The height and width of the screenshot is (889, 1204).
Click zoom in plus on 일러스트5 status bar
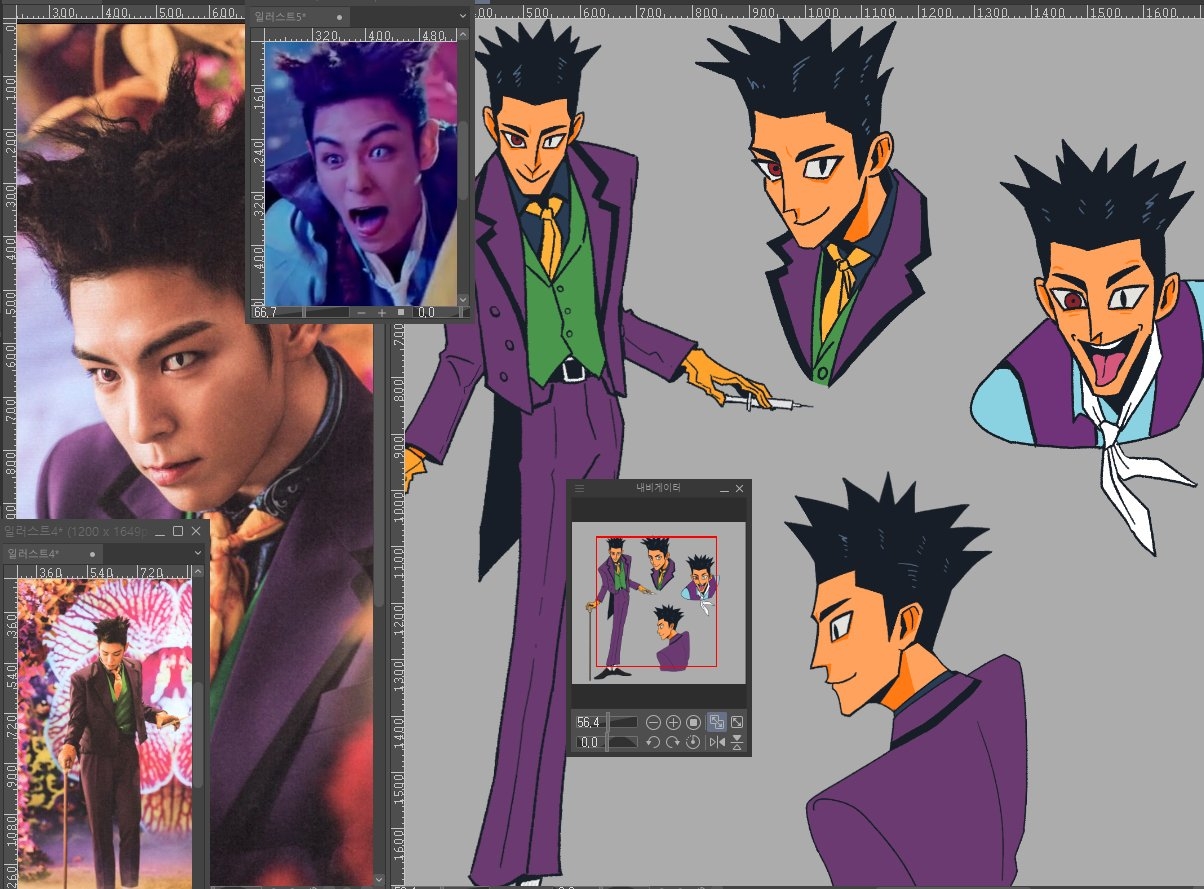(382, 313)
